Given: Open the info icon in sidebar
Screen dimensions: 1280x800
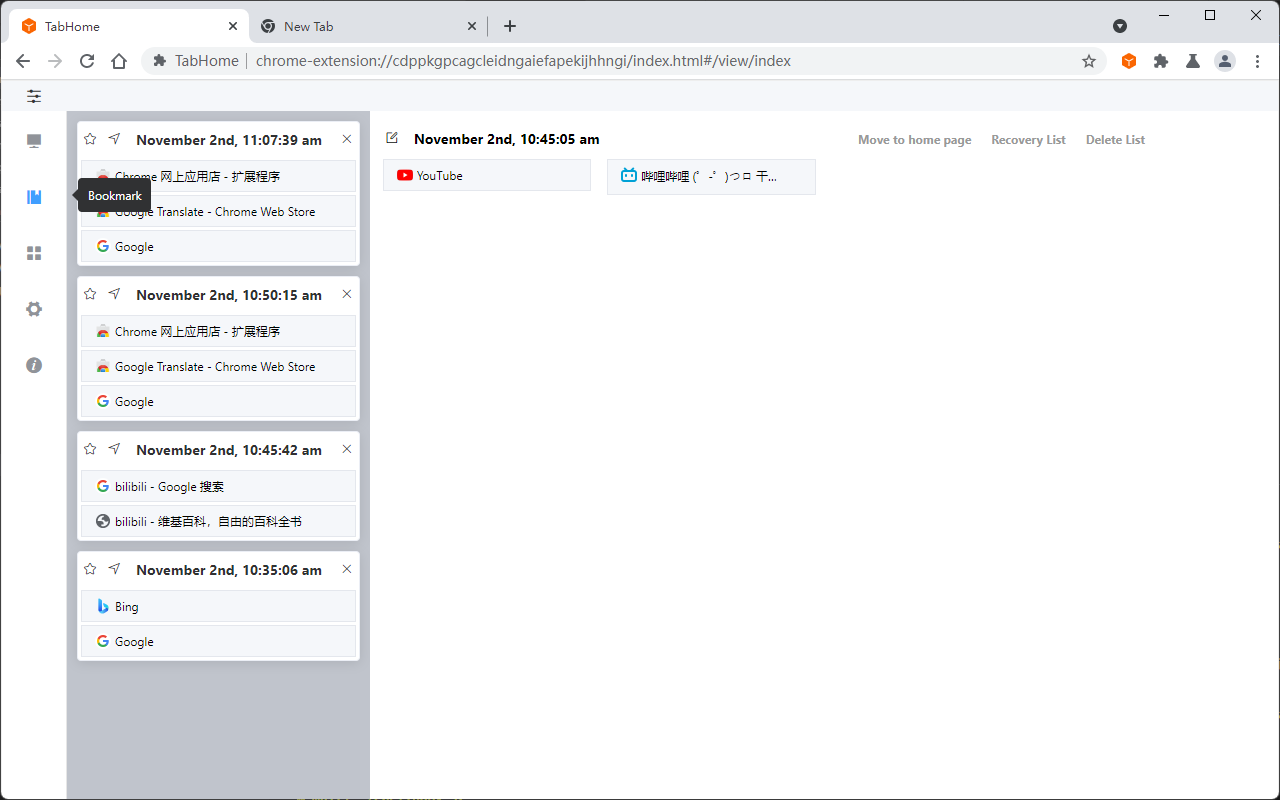Looking at the screenshot, I should click(x=34, y=365).
